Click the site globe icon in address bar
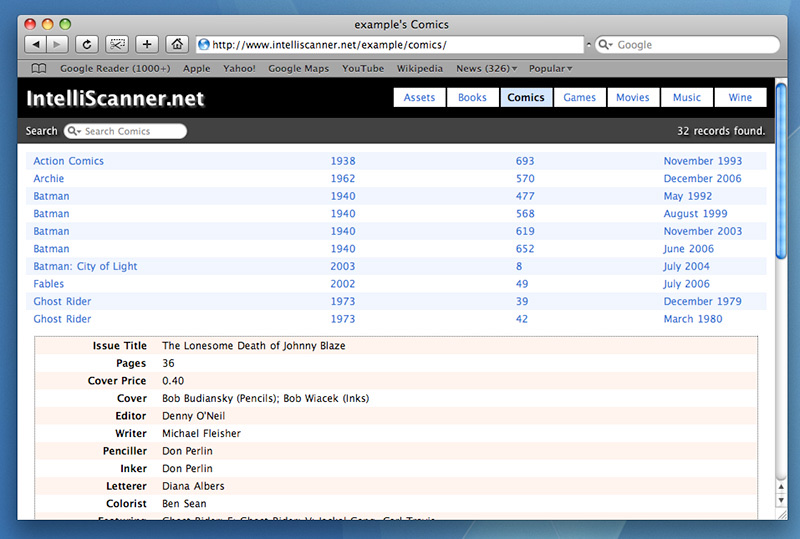The width and height of the screenshot is (800, 539). (x=204, y=44)
